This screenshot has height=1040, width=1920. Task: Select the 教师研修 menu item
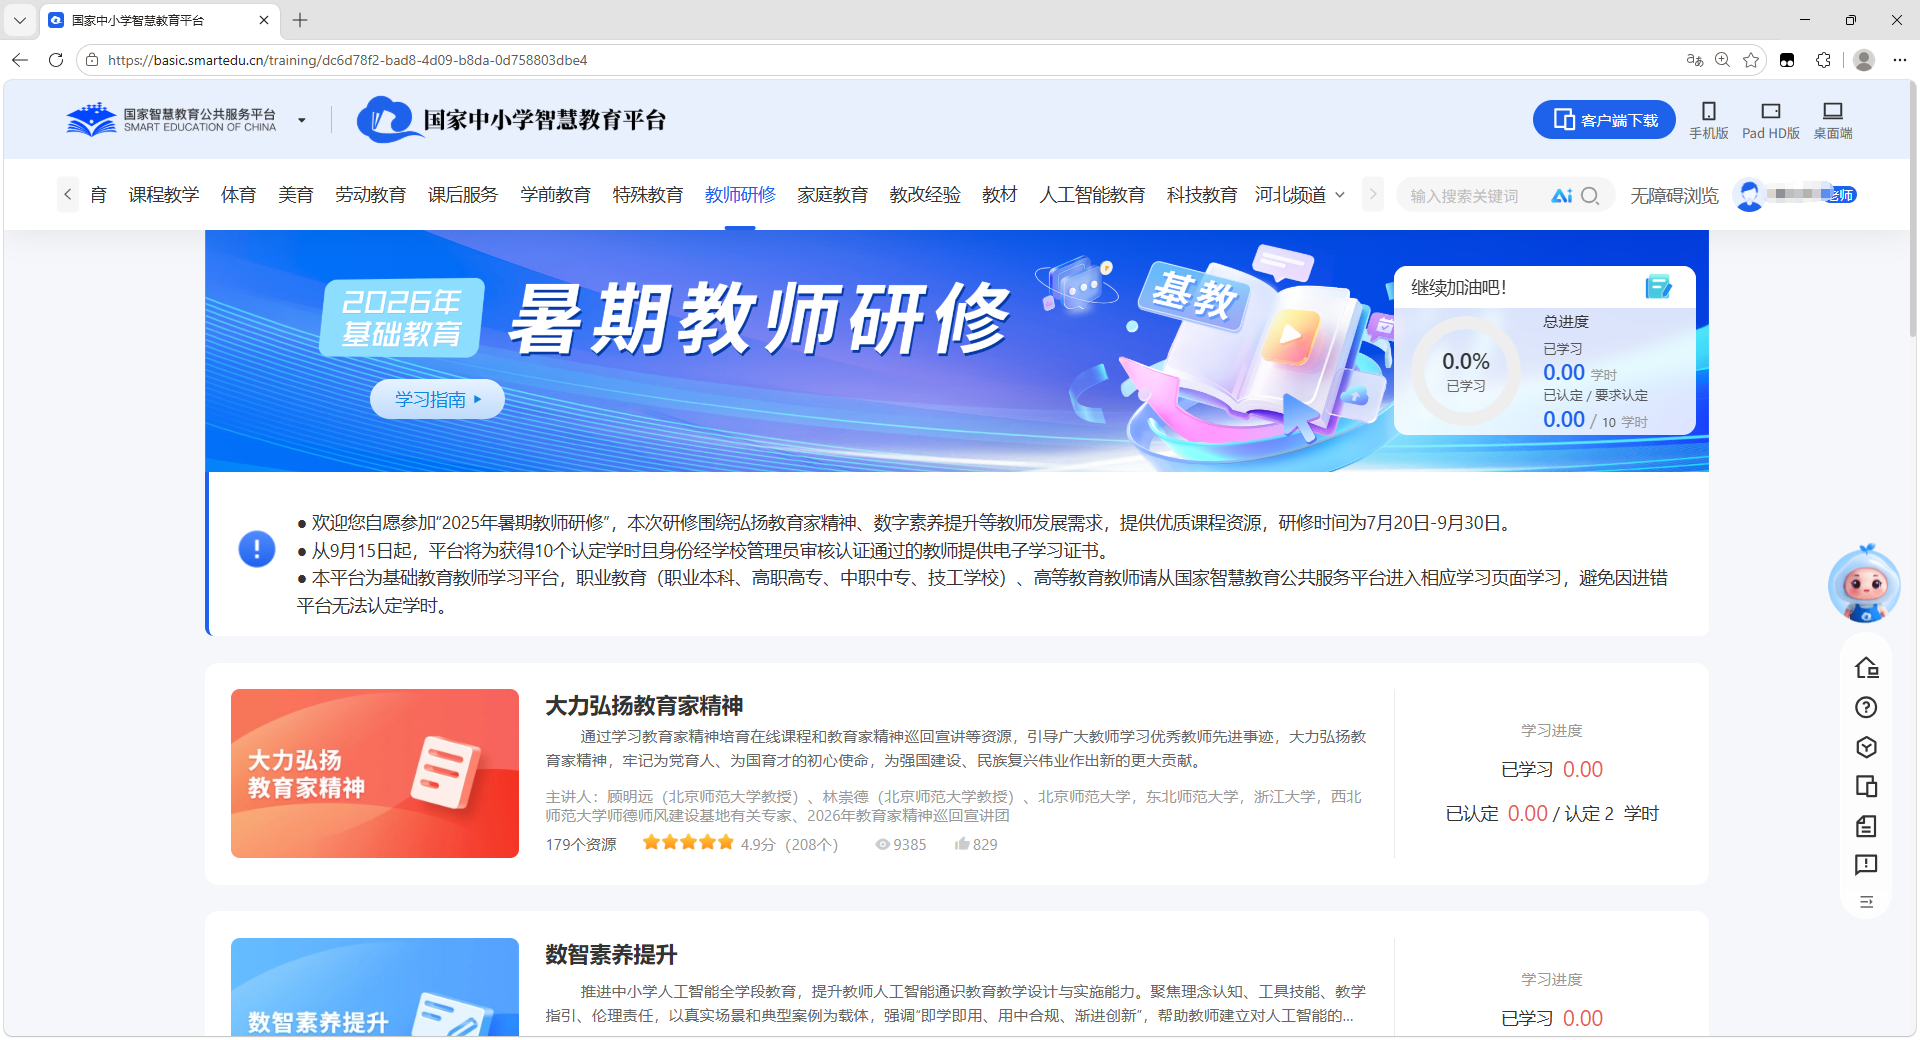(x=740, y=195)
